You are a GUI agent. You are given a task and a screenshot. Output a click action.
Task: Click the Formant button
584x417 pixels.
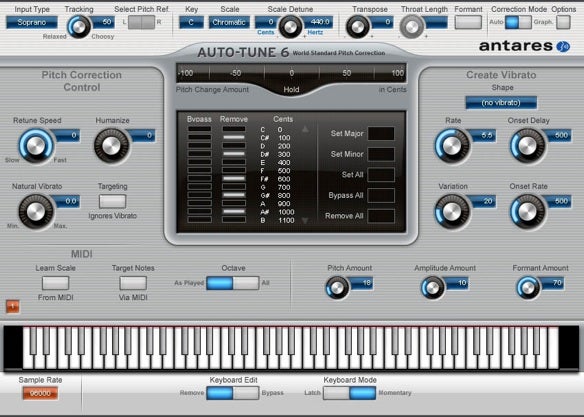tap(468, 22)
